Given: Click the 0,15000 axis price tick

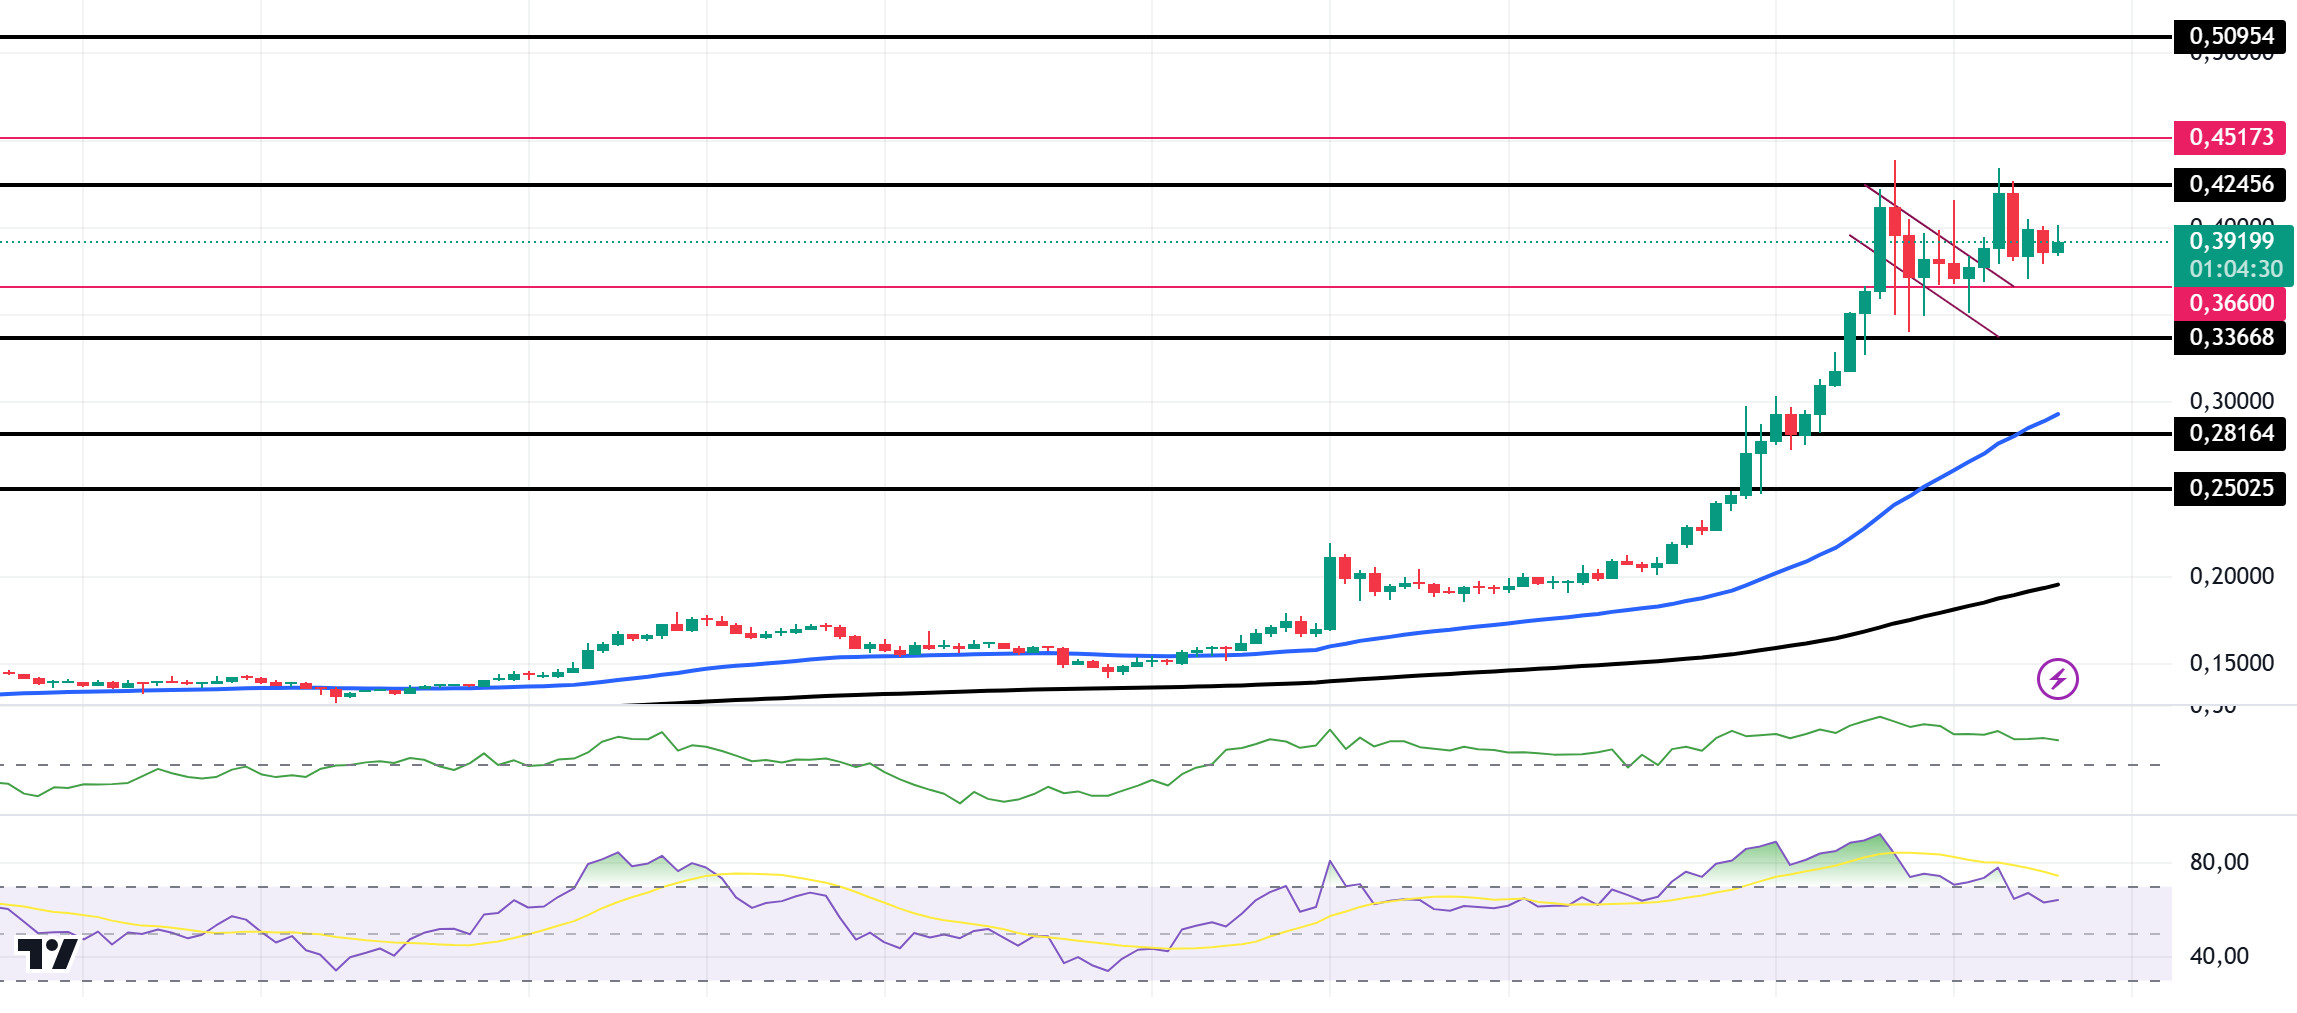Looking at the screenshot, I should pos(2231,663).
